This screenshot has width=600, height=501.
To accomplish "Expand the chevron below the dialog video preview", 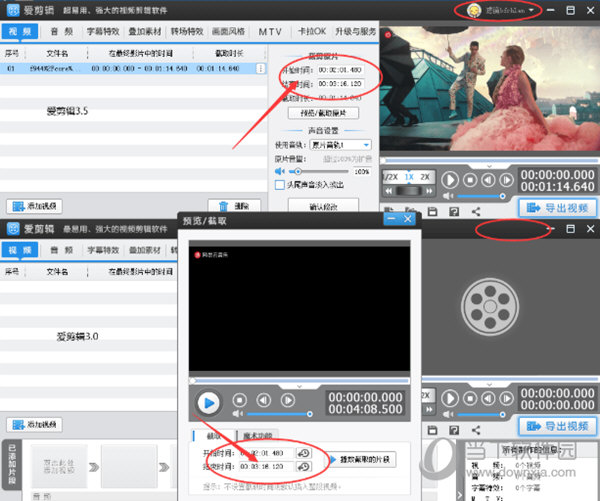I will point(298,384).
